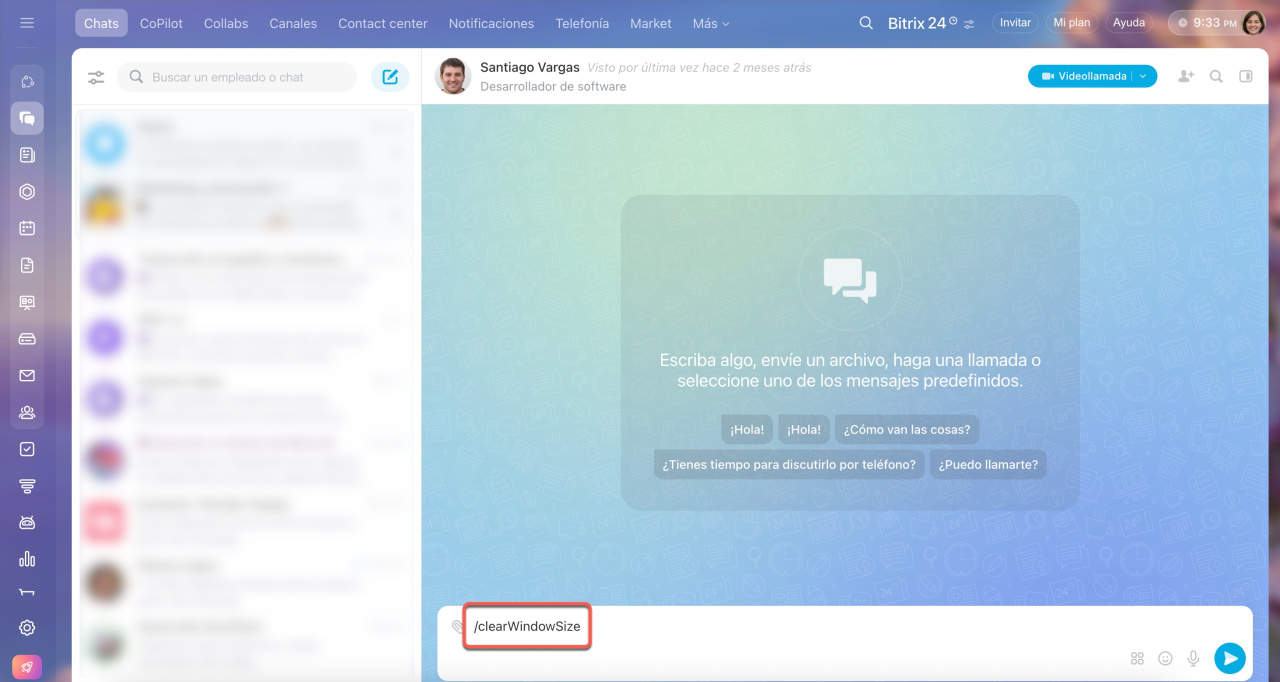
Task: Click the paperclip attach file icon
Action: [457, 627]
